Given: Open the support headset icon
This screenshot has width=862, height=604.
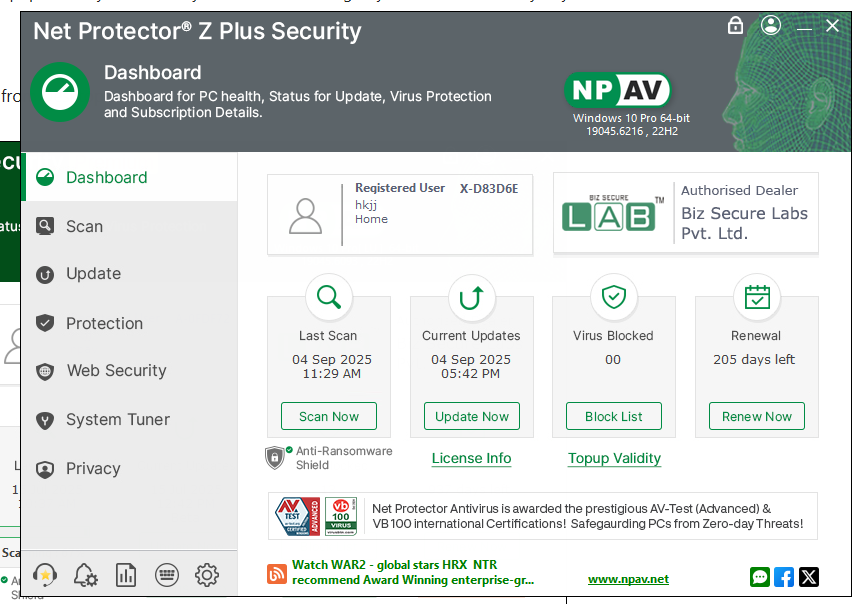Looking at the screenshot, I should pyautogui.click(x=45, y=574).
